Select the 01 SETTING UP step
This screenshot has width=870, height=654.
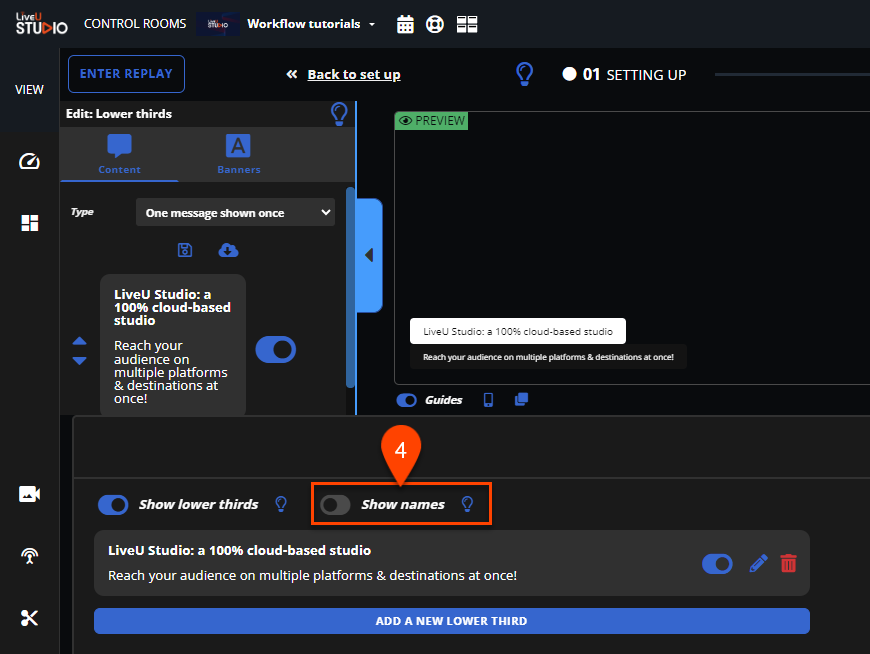pyautogui.click(x=624, y=74)
